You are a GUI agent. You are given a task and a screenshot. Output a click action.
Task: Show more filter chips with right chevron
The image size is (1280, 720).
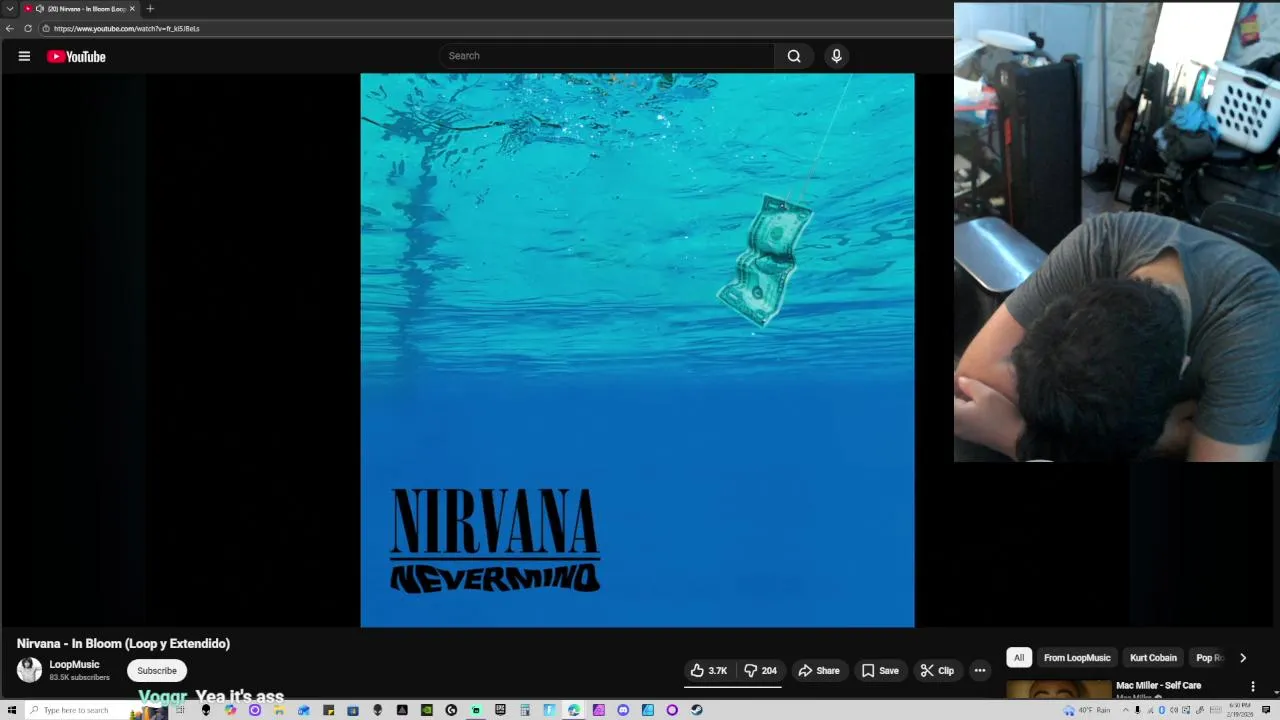(x=1243, y=657)
